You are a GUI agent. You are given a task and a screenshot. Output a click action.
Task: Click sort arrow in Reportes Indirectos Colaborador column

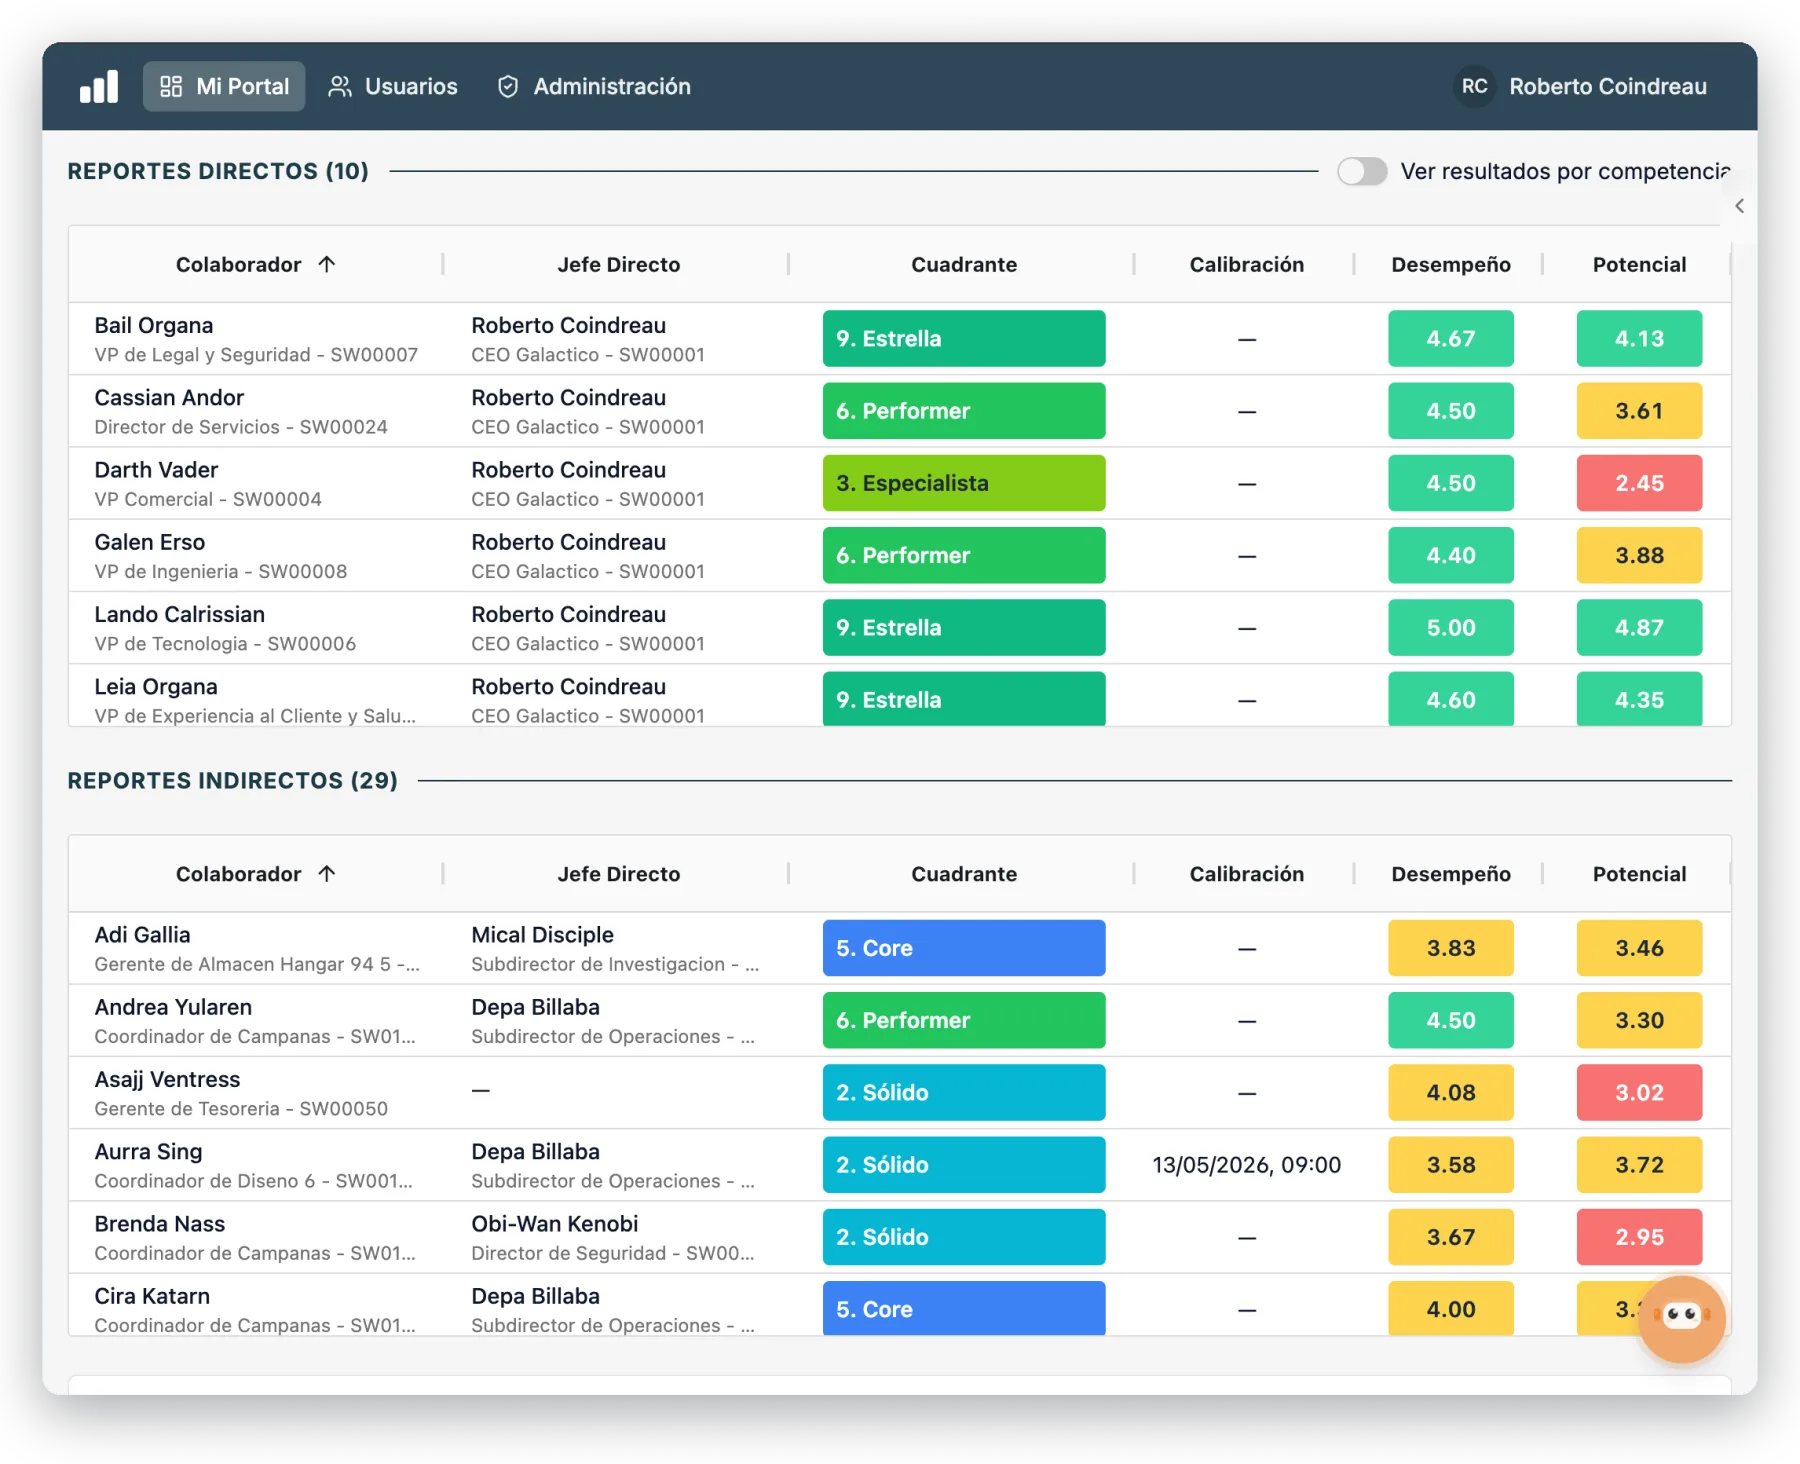point(326,873)
